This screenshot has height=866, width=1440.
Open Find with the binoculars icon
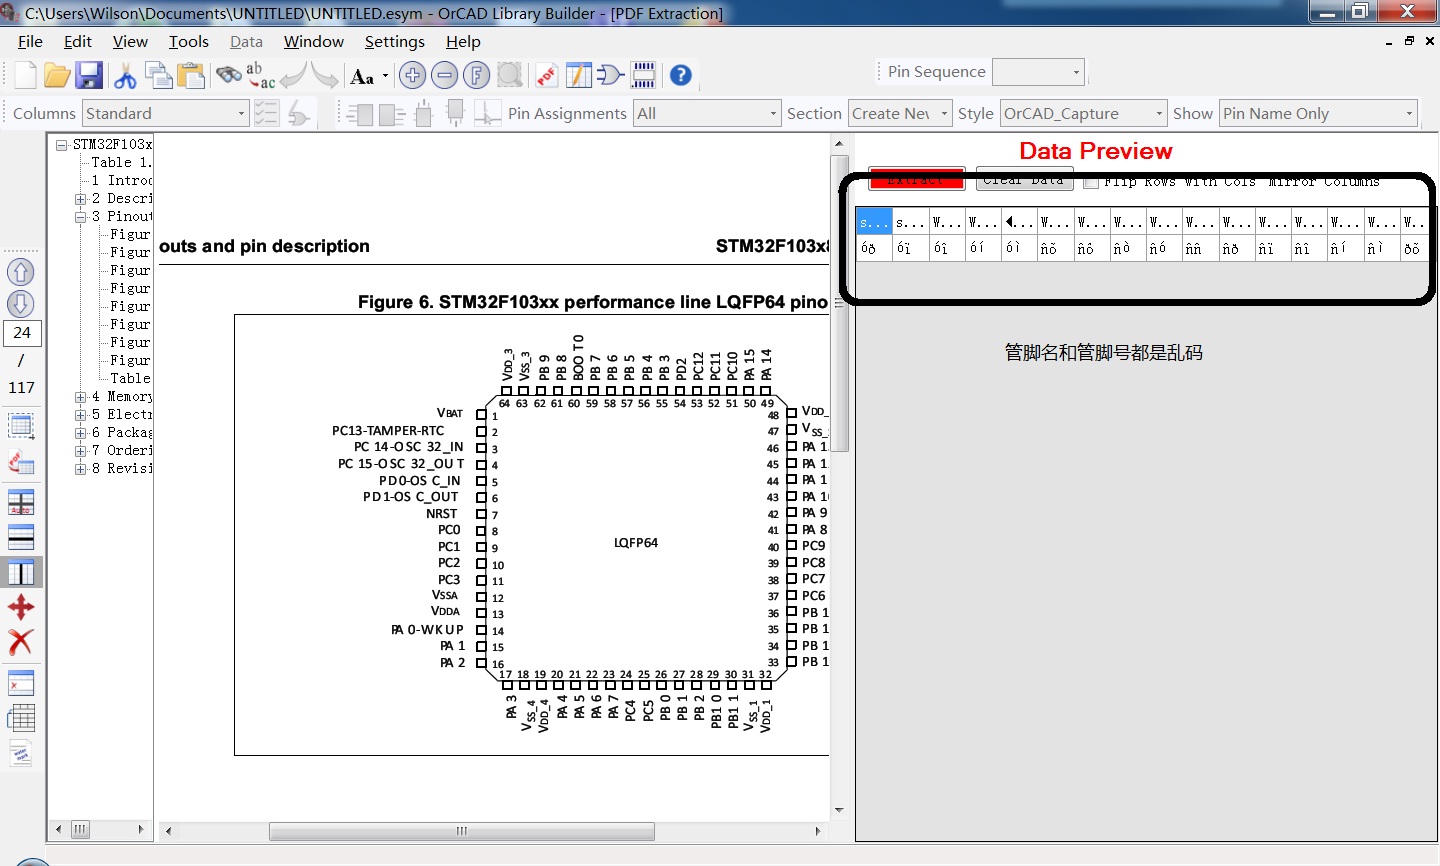[x=229, y=75]
